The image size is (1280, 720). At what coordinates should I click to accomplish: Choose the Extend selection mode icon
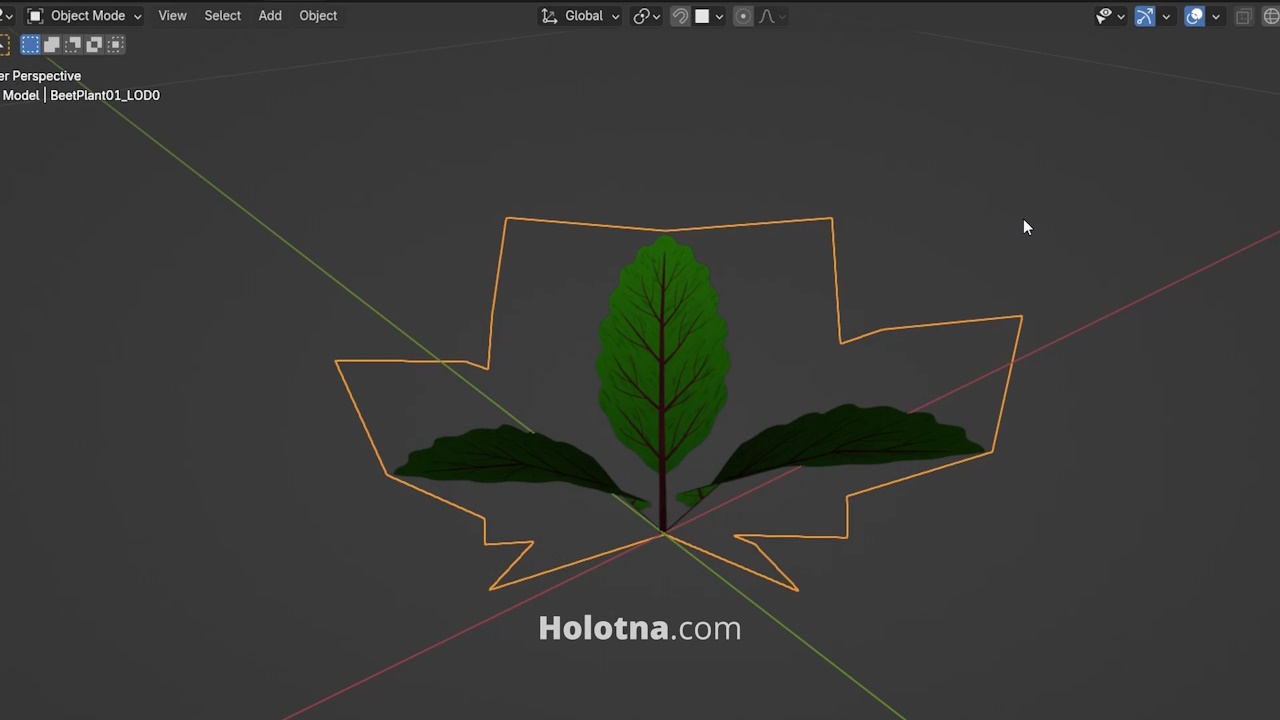(x=52, y=44)
